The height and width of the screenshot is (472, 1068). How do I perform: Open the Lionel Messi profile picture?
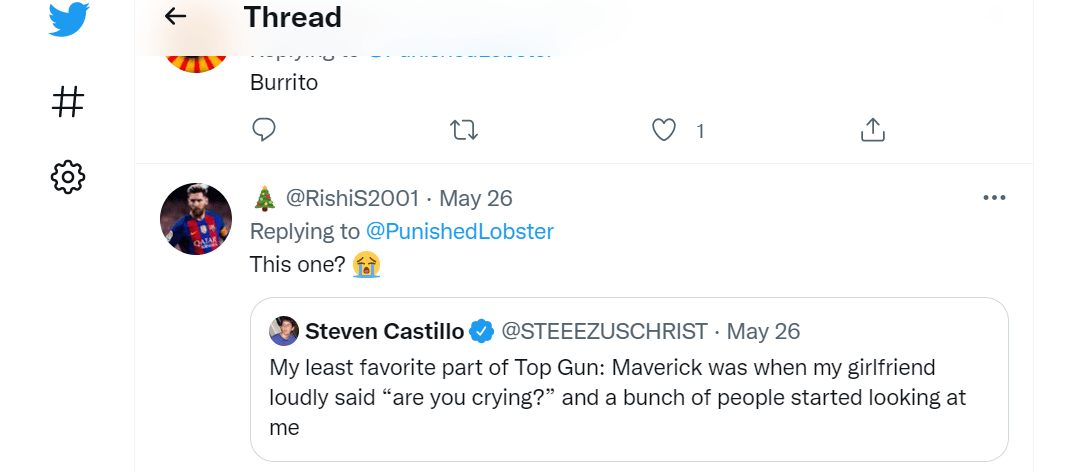point(196,219)
